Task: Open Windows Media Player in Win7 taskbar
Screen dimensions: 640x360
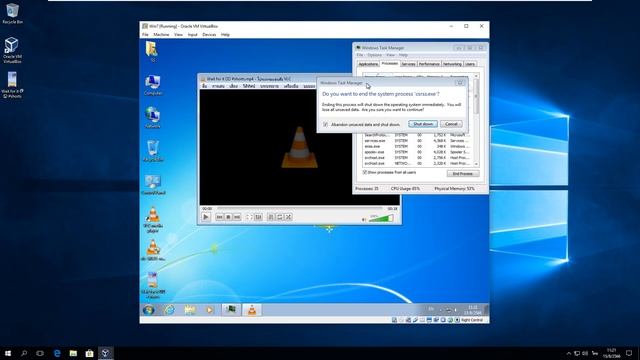Action: [x=210, y=310]
